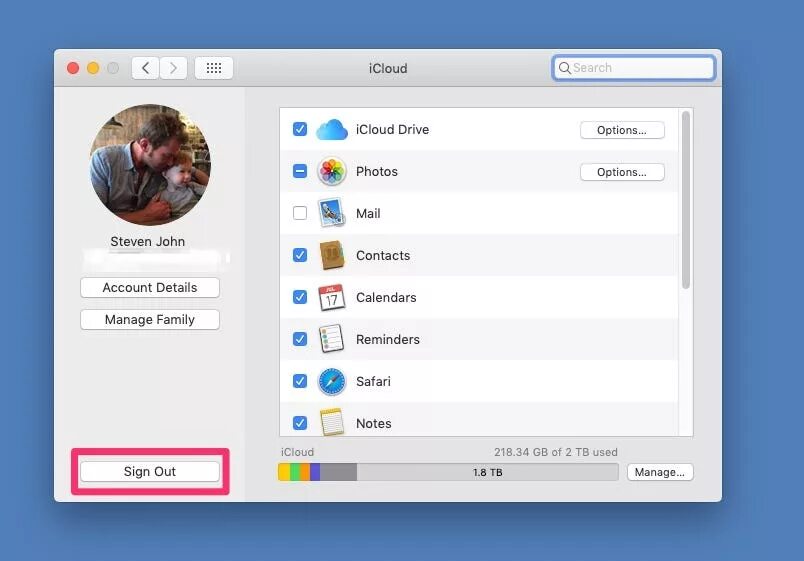The height and width of the screenshot is (561, 804).
Task: Show all preferences grid button
Action: pyautogui.click(x=214, y=68)
